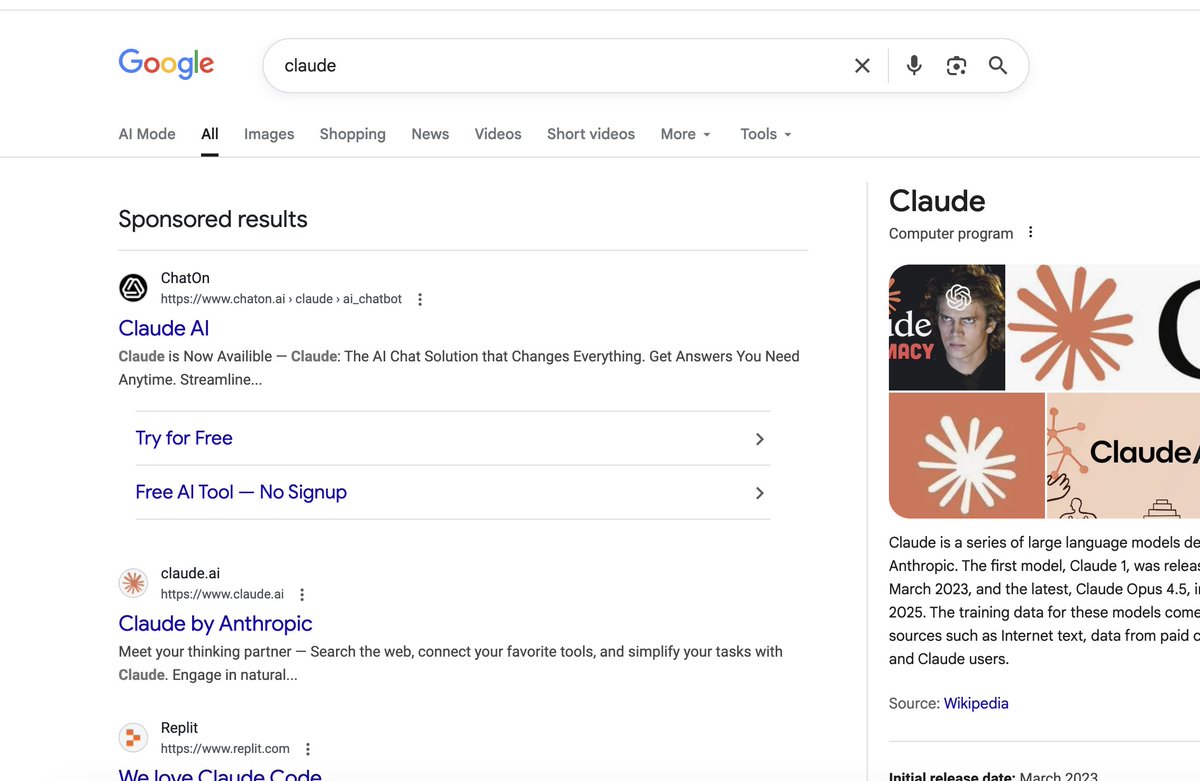This screenshot has width=1200, height=781.
Task: Open three-dot menu next to ChatOn URL
Action: click(x=420, y=299)
